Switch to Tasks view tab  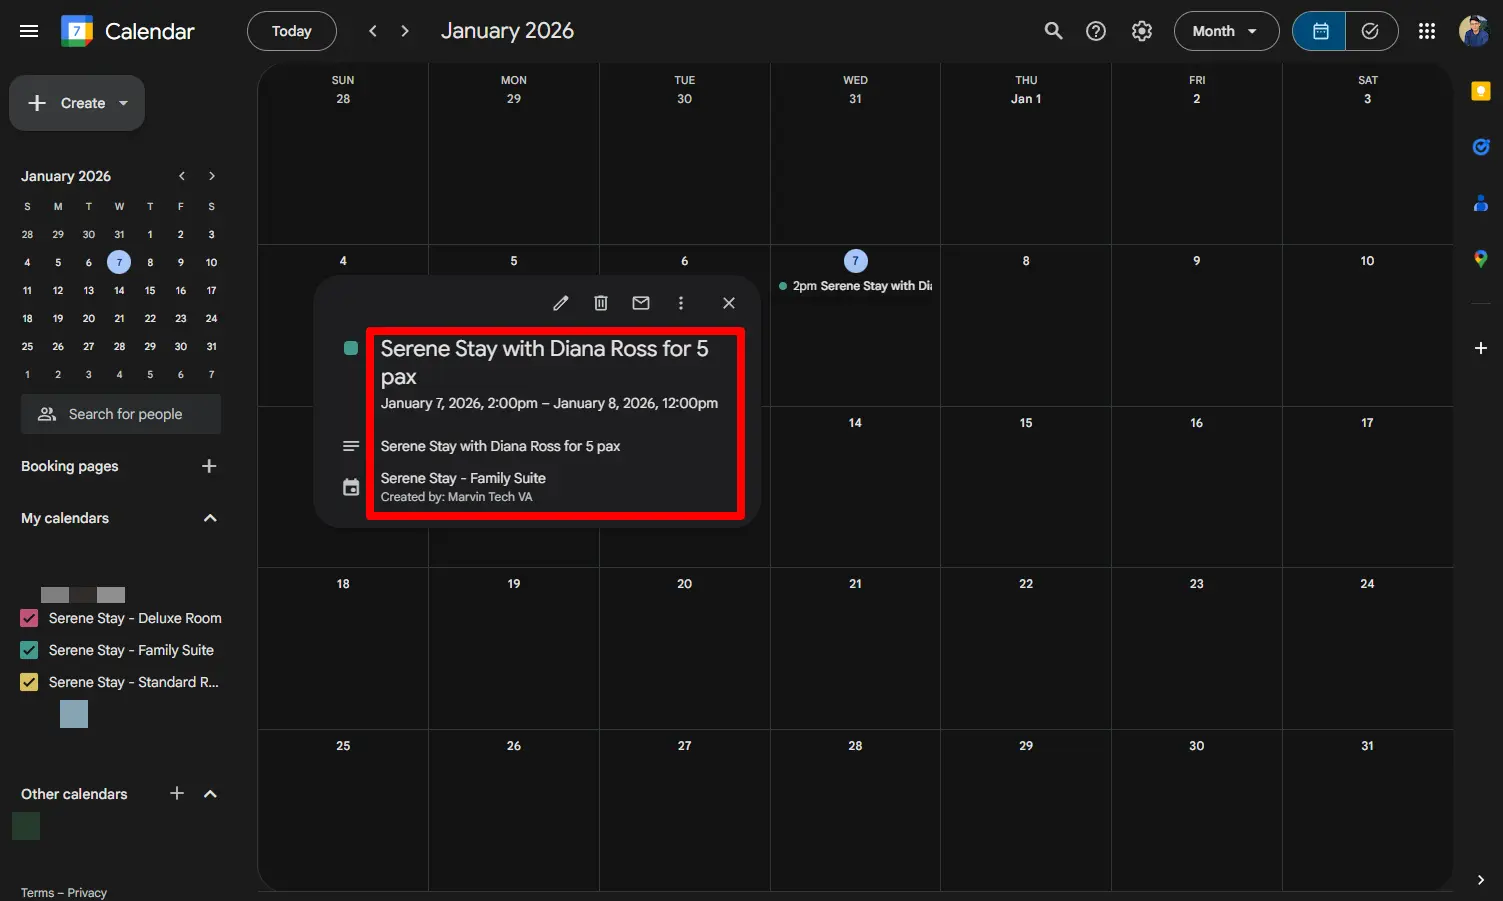coord(1371,31)
